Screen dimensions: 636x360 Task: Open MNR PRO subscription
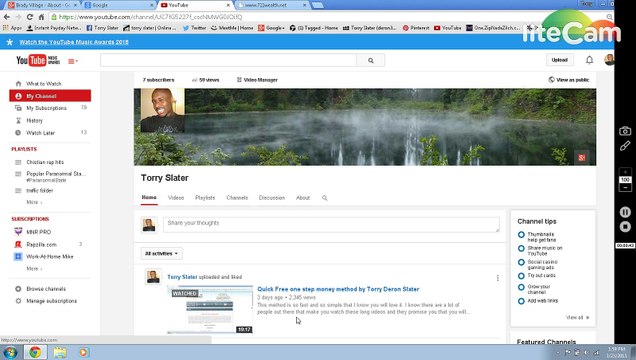[39, 232]
